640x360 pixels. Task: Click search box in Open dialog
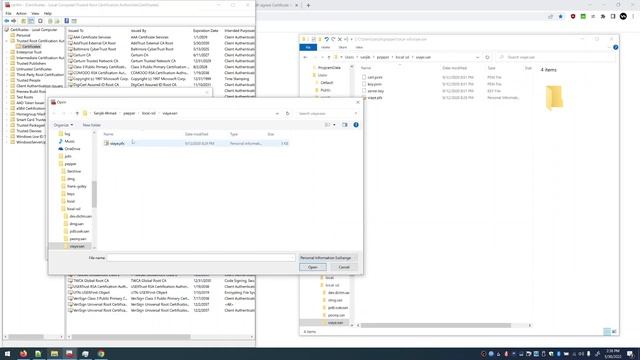(328, 113)
